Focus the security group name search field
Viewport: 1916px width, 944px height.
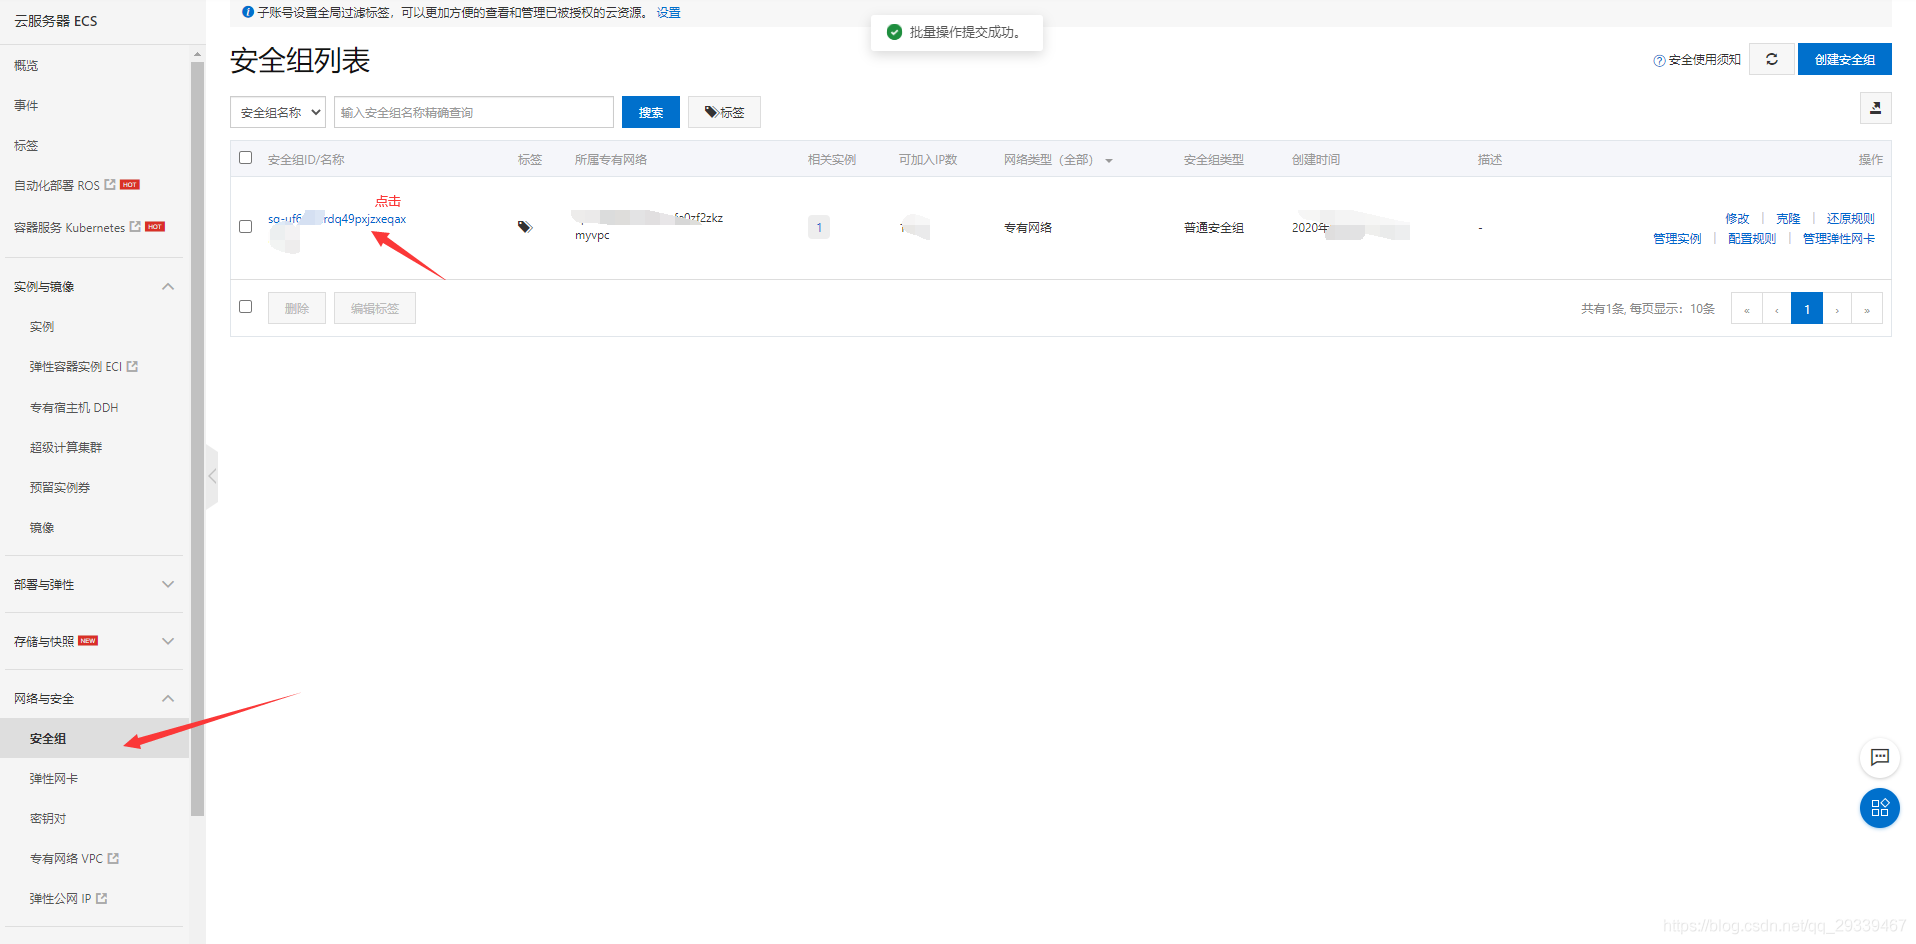point(474,112)
